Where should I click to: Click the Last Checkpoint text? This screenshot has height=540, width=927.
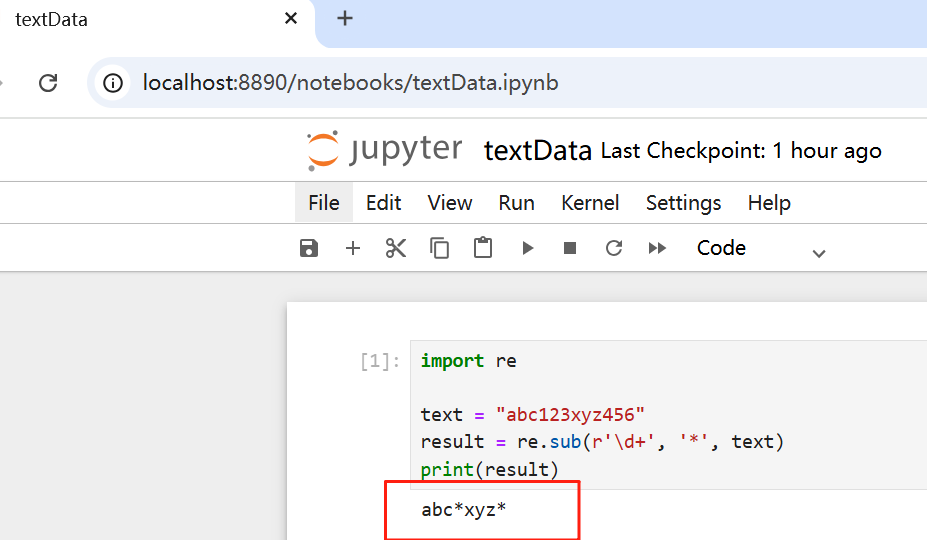click(x=741, y=151)
